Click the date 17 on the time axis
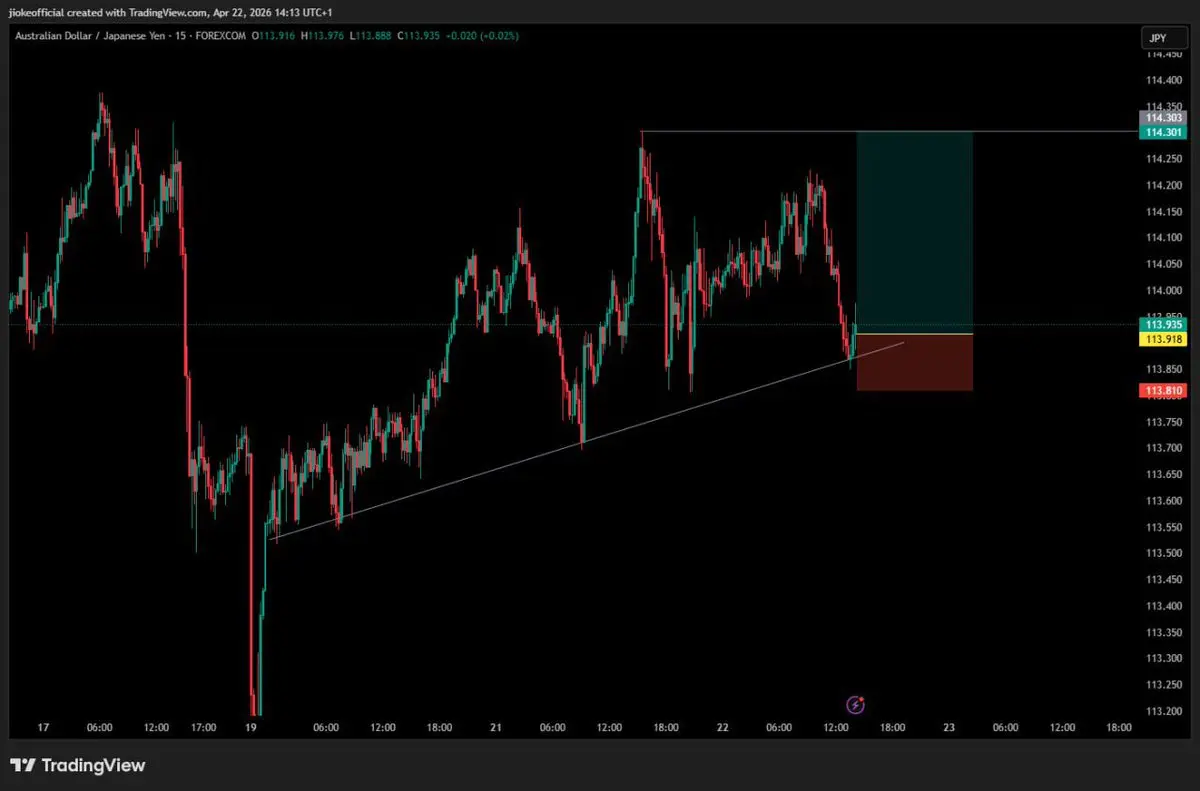Screen dimensions: 1200x791 coord(43,728)
